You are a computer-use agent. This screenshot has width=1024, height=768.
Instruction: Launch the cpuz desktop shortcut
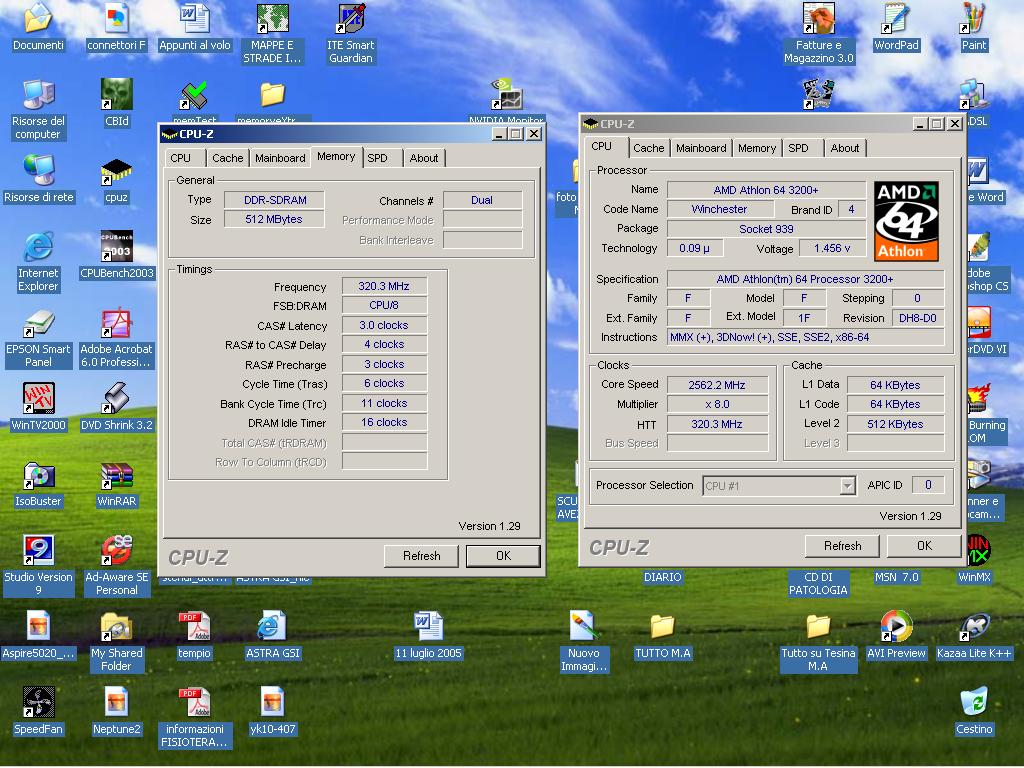tap(116, 170)
